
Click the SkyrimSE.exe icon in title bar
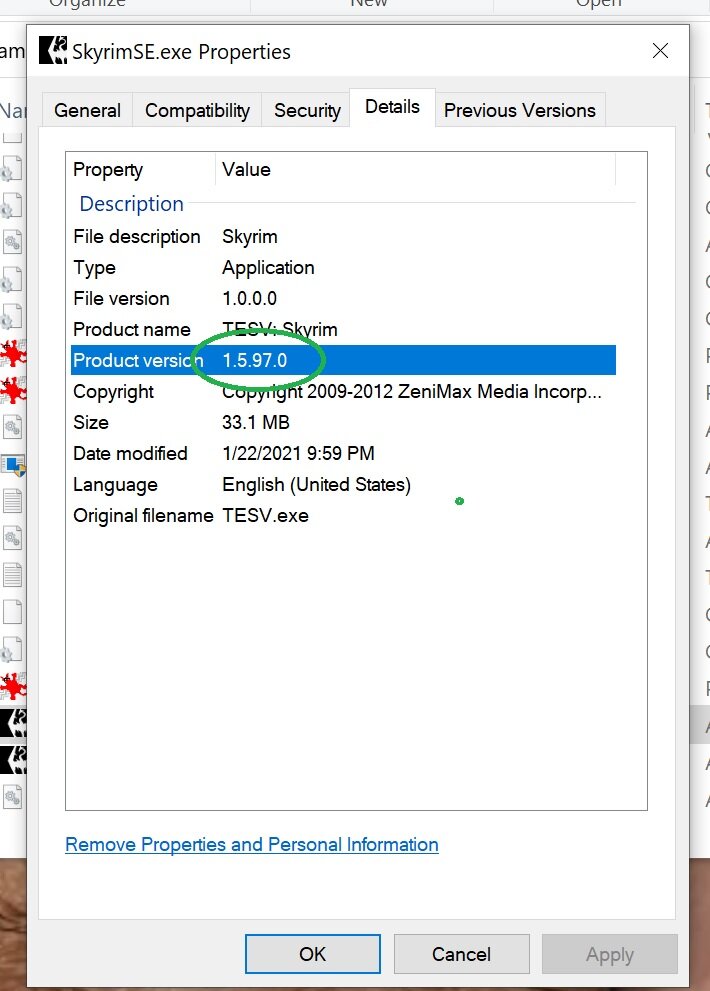[53, 51]
